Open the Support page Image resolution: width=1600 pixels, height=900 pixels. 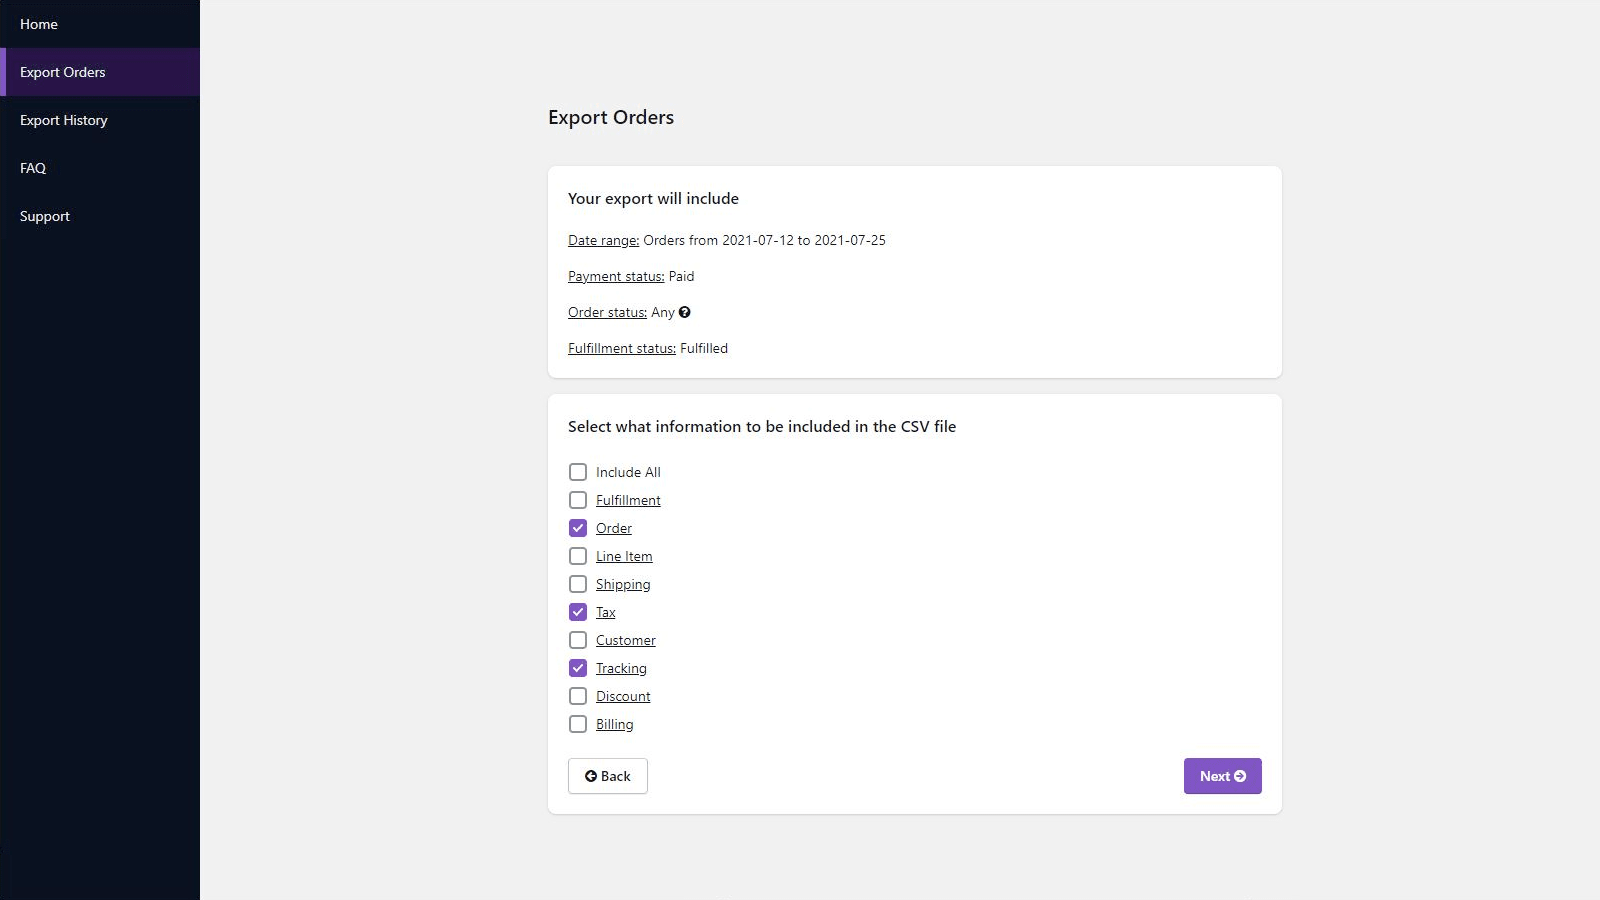pos(45,216)
